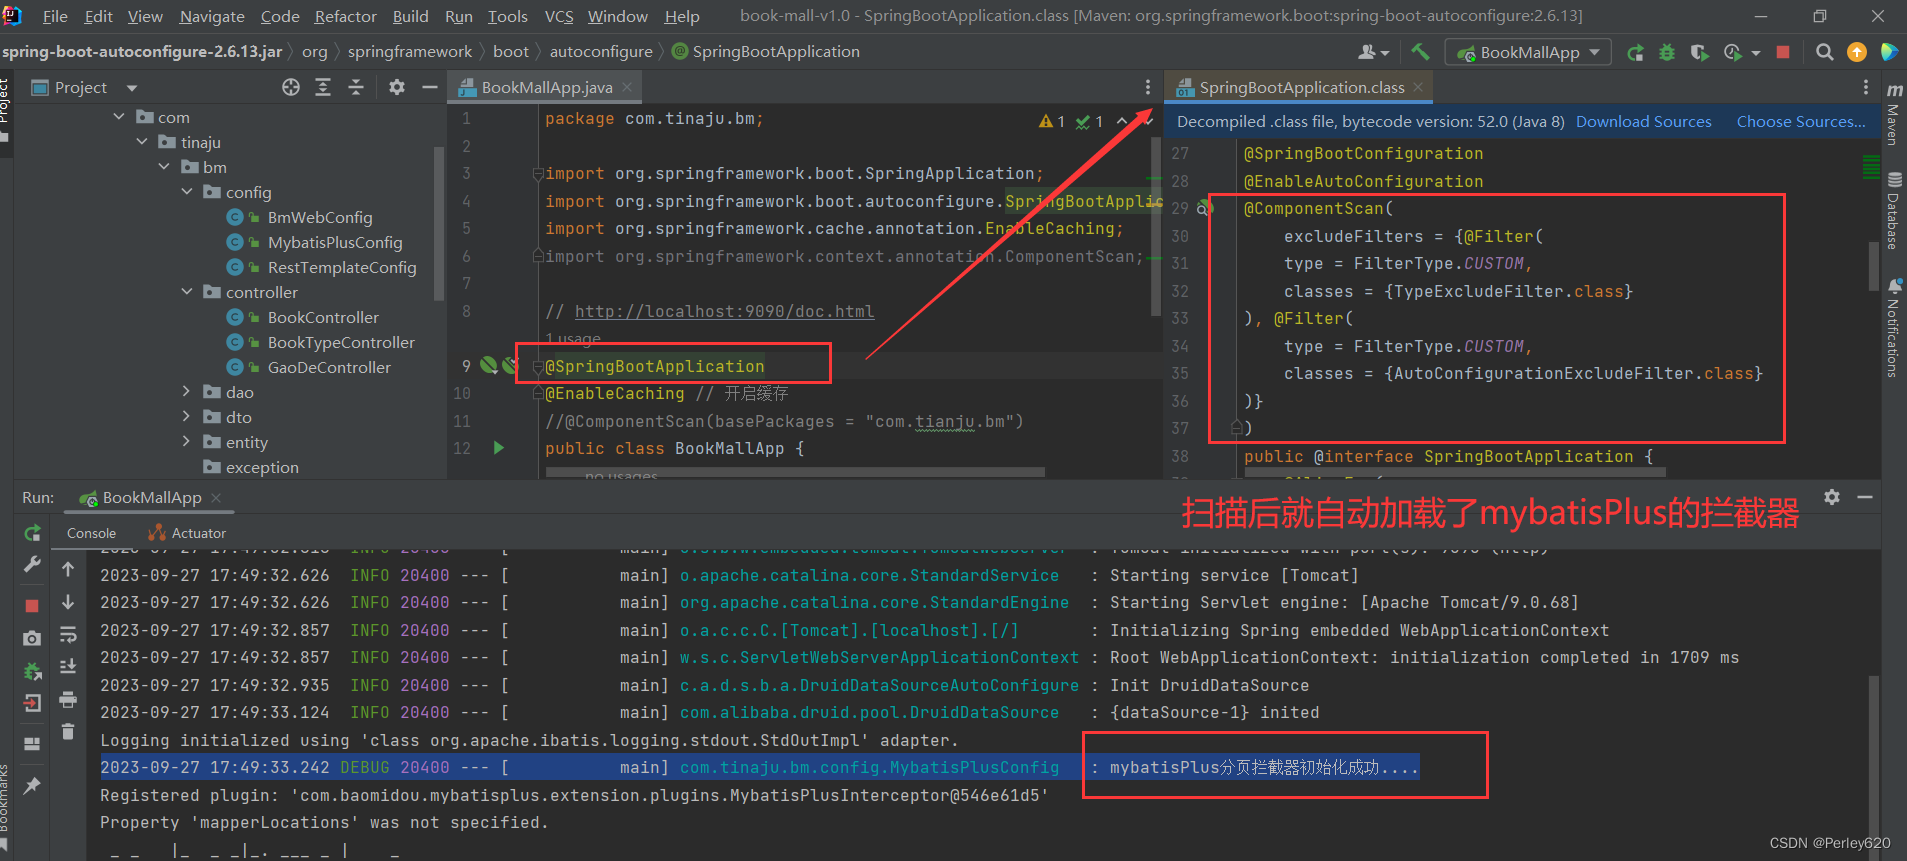Click Choose Sources link

point(1801,121)
